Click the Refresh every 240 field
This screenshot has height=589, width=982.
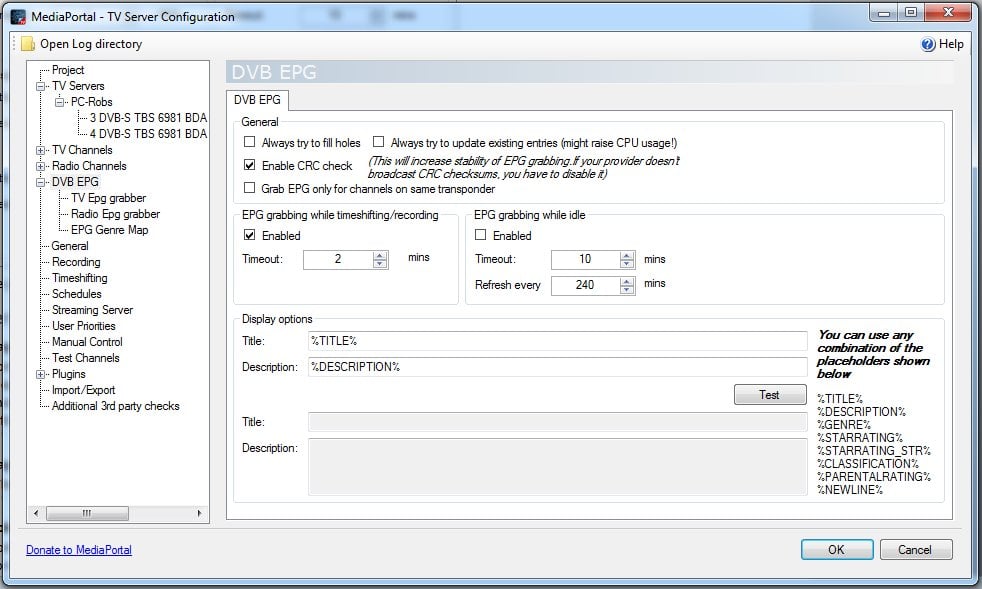[585, 286]
